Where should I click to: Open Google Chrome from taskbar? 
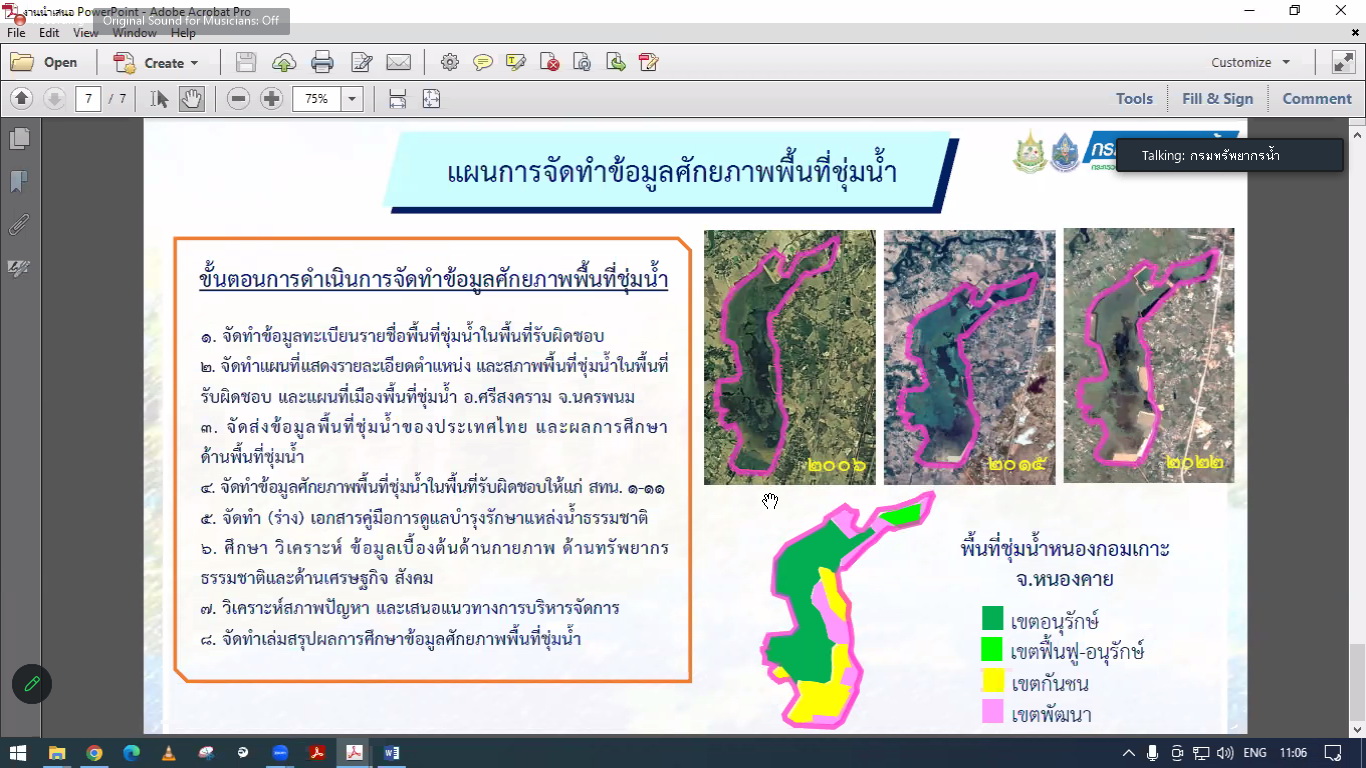pyautogui.click(x=94, y=753)
